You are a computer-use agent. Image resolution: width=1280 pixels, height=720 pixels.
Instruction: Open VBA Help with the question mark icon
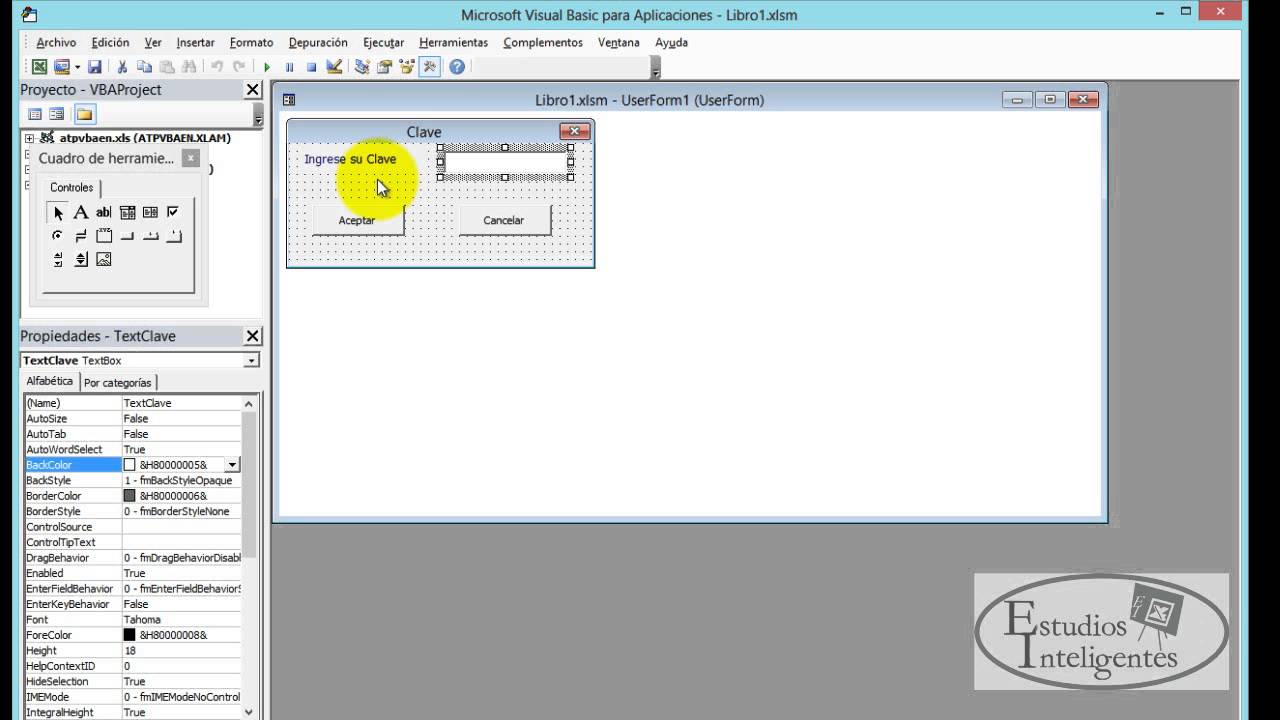click(457, 67)
